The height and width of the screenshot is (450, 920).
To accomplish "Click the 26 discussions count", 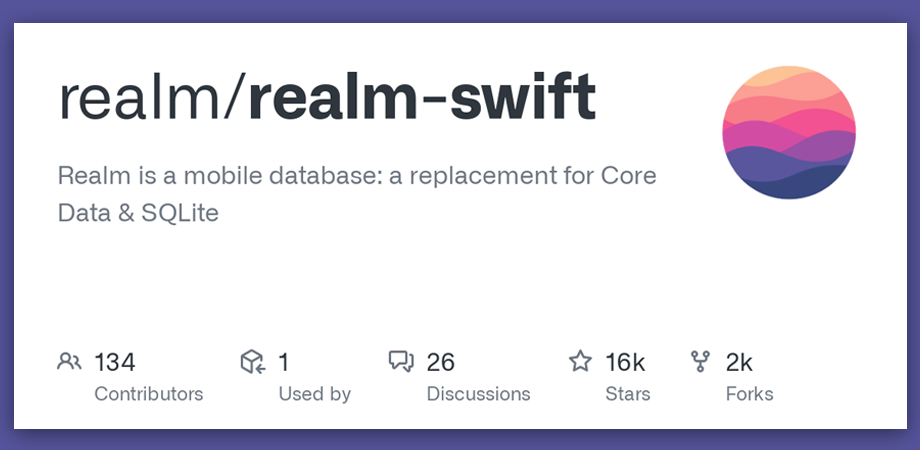I will [441, 362].
